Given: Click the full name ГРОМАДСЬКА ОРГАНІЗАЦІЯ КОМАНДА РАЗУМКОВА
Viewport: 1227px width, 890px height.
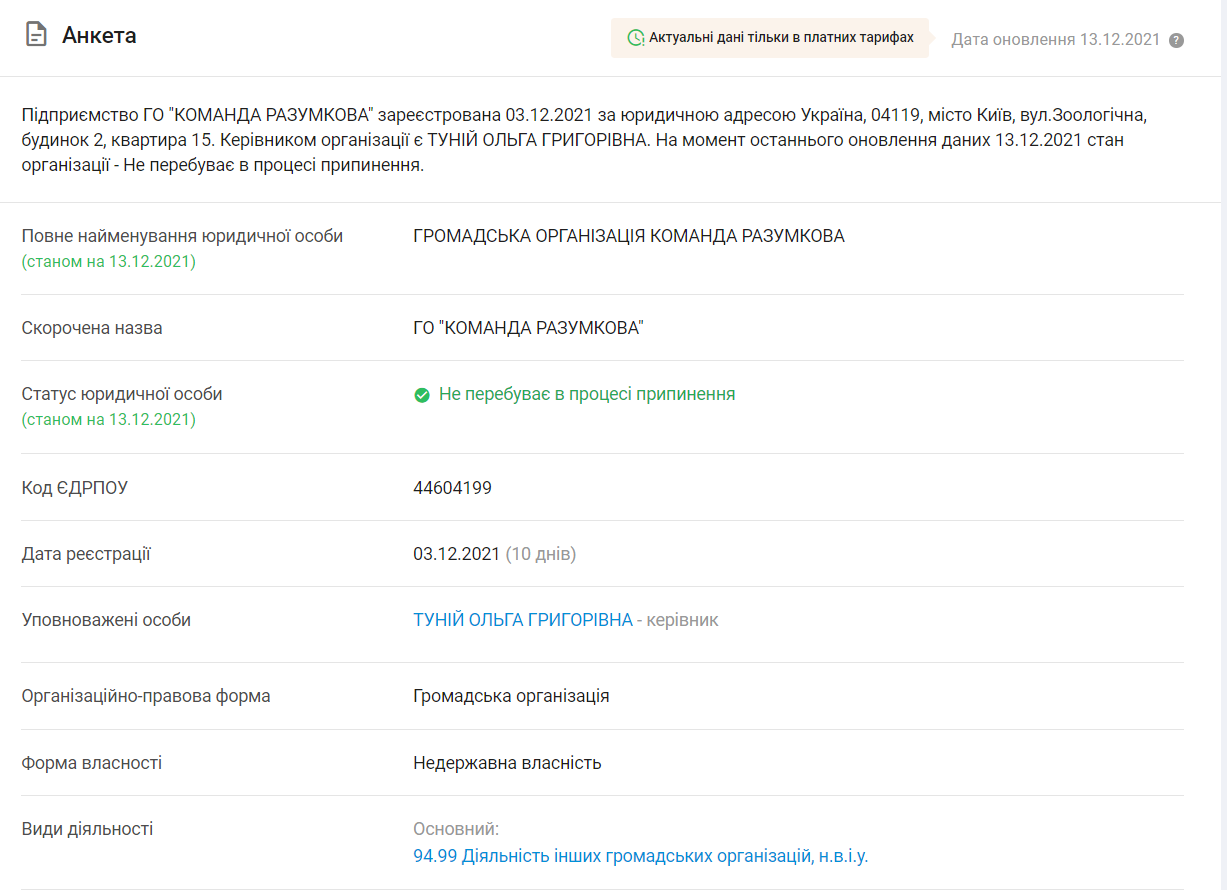Looking at the screenshot, I should [x=628, y=236].
